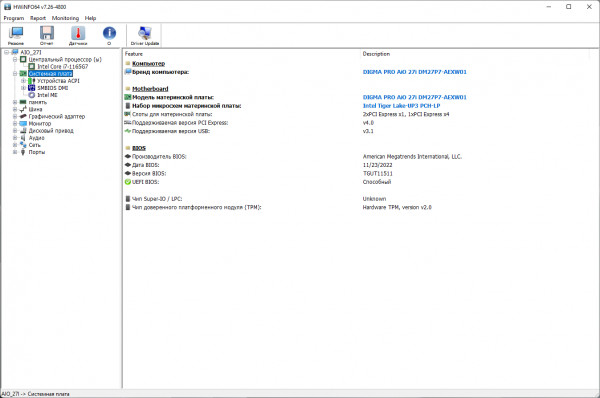The image size is (600, 398).
Task: Click the Дисковый привод drive icon
Action: pyautogui.click(x=23, y=131)
